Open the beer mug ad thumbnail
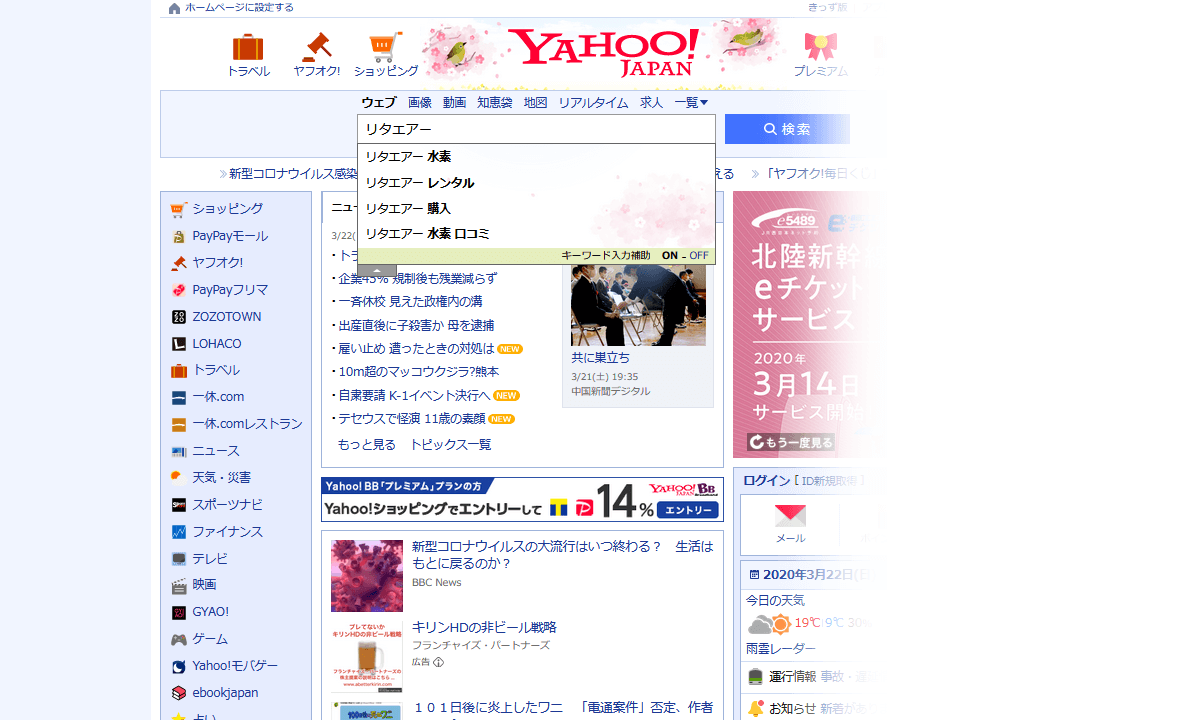The image size is (1200, 720). coord(367,657)
